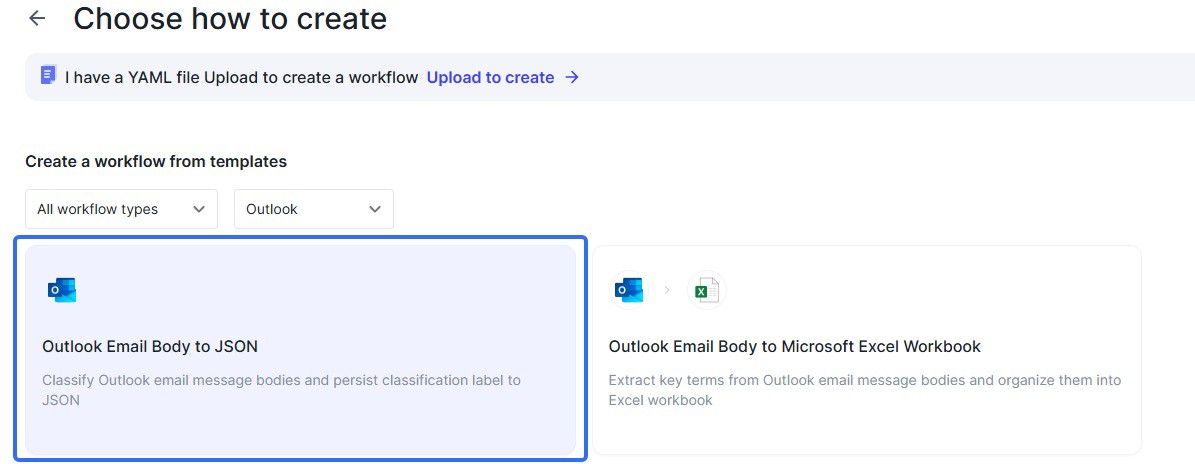Select Outlook Email Body to JSON template
The width and height of the screenshot is (1195, 464).
tap(300, 350)
